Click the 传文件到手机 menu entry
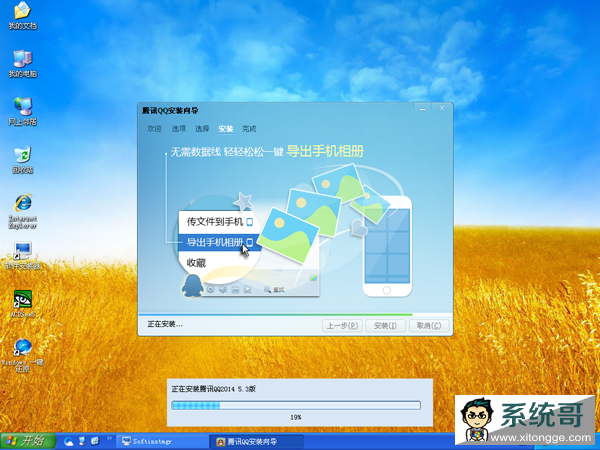Screen dimensions: 600x450 pyautogui.click(x=220, y=222)
